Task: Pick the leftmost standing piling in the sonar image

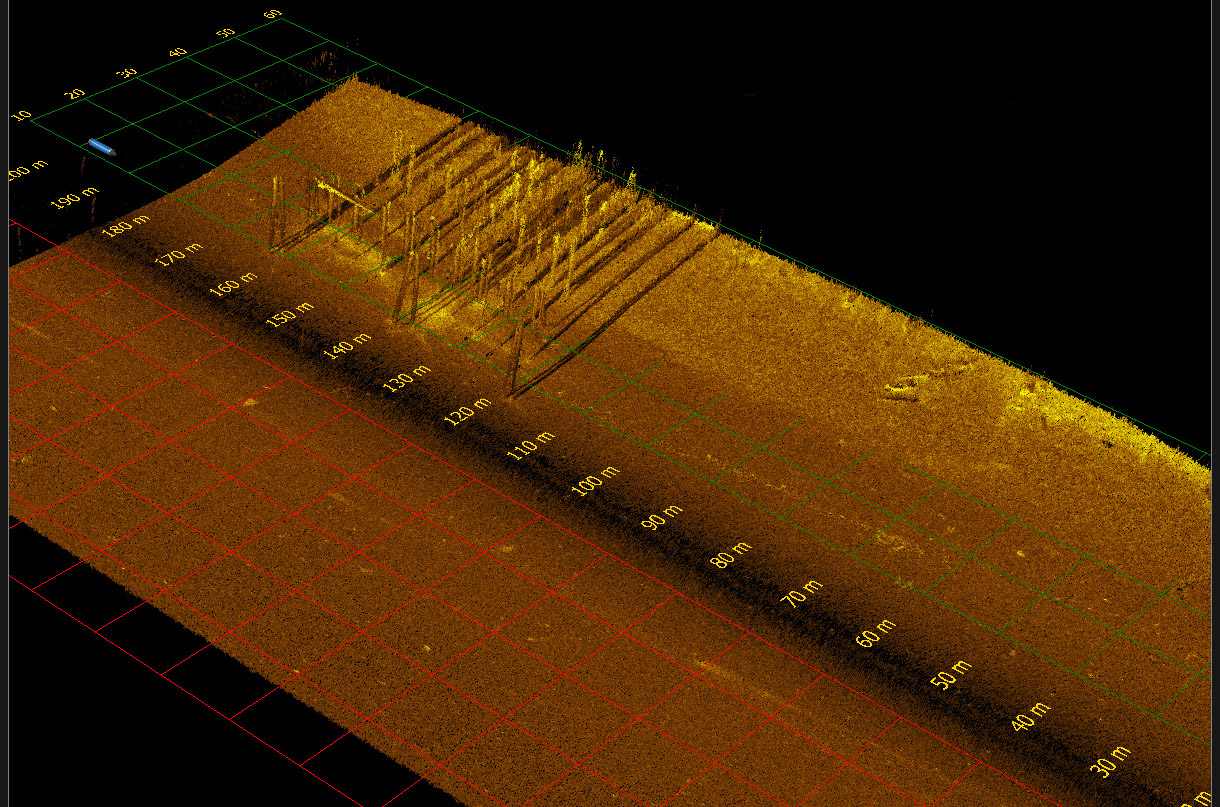Action: coord(275,212)
